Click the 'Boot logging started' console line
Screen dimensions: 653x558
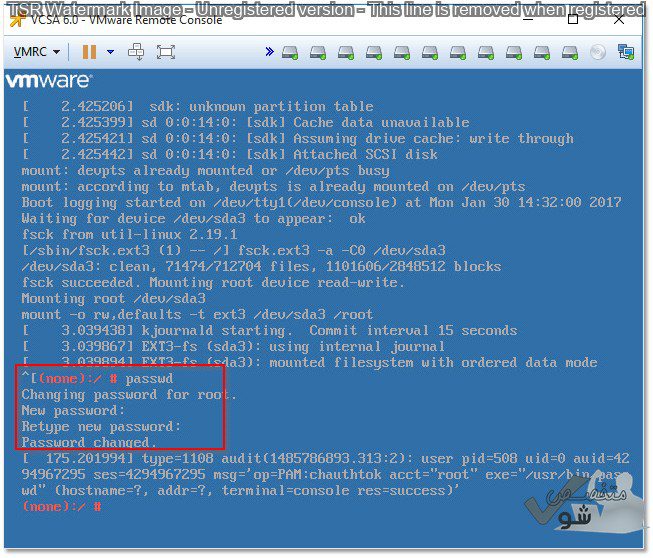click(x=321, y=202)
